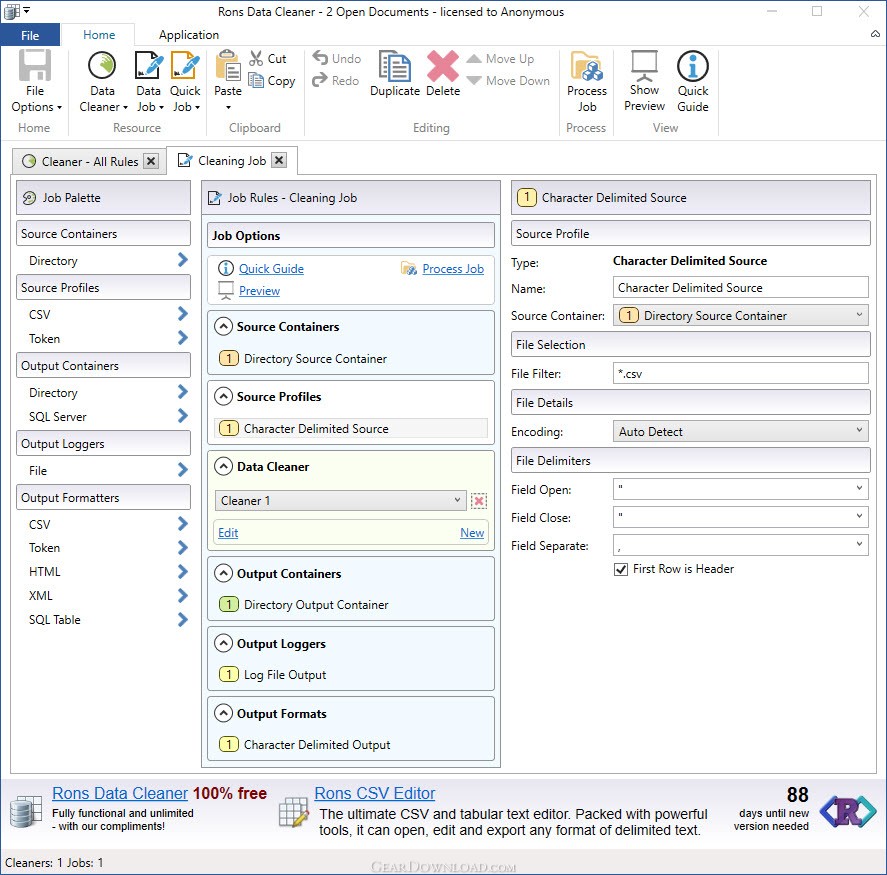This screenshot has width=887, height=875.
Task: Open the Field Separate dropdown
Action: point(740,545)
